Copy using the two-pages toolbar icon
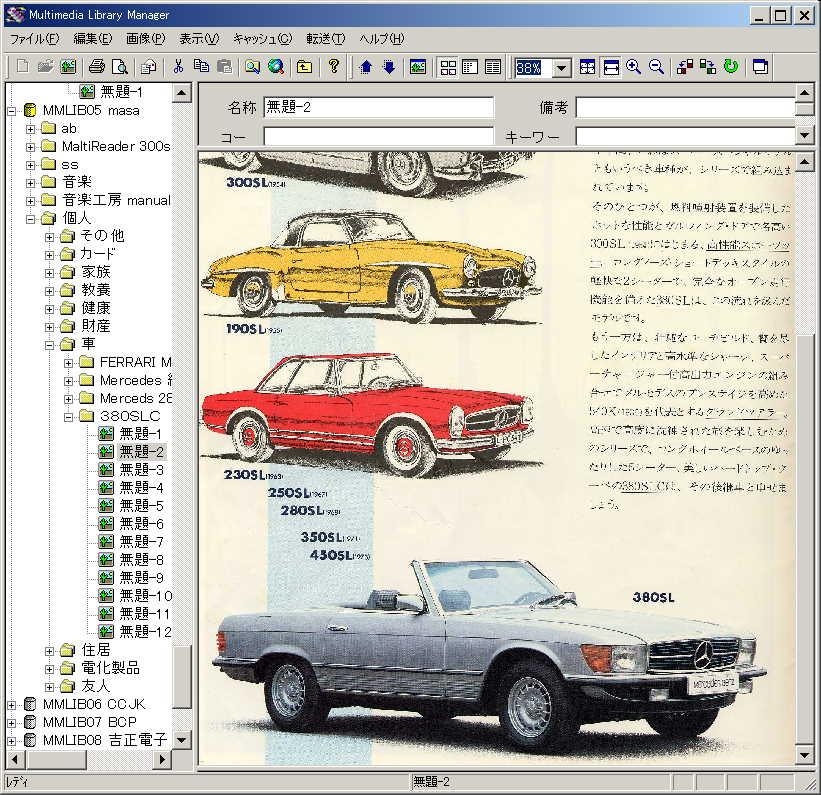The image size is (821, 795). tap(201, 67)
